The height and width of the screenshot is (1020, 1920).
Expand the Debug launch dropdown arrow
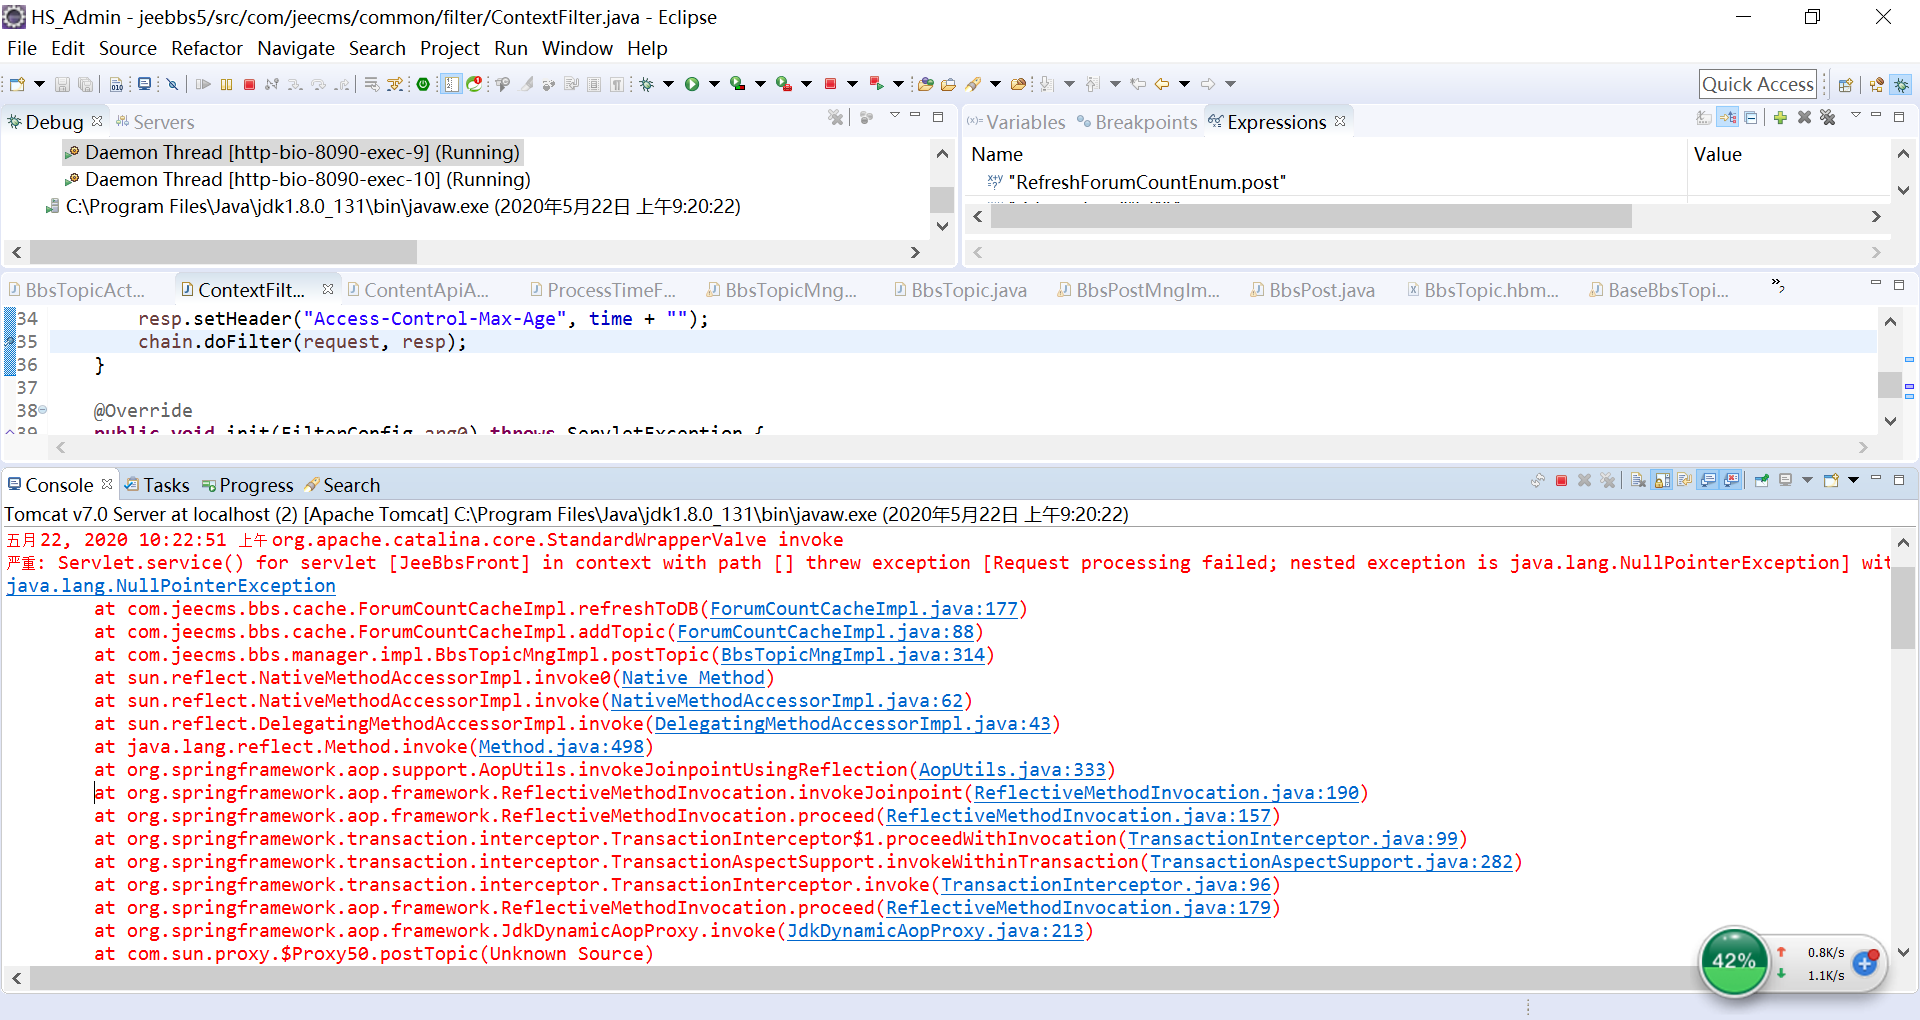[x=668, y=85]
